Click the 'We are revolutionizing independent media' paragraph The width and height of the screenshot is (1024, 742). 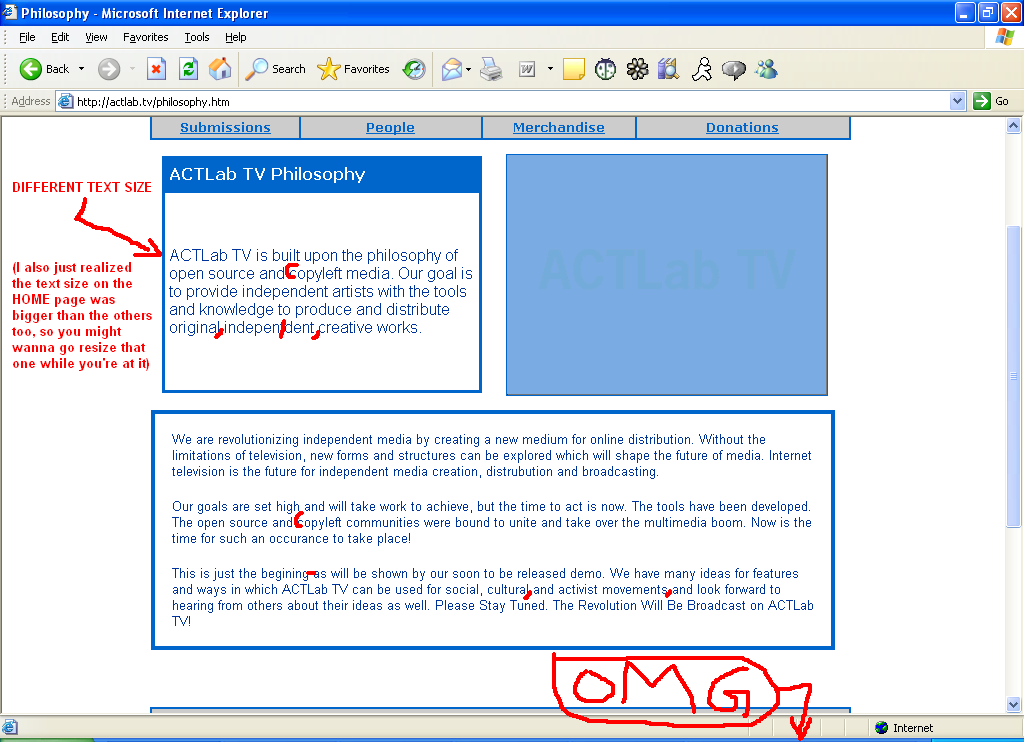pyautogui.click(x=492, y=455)
